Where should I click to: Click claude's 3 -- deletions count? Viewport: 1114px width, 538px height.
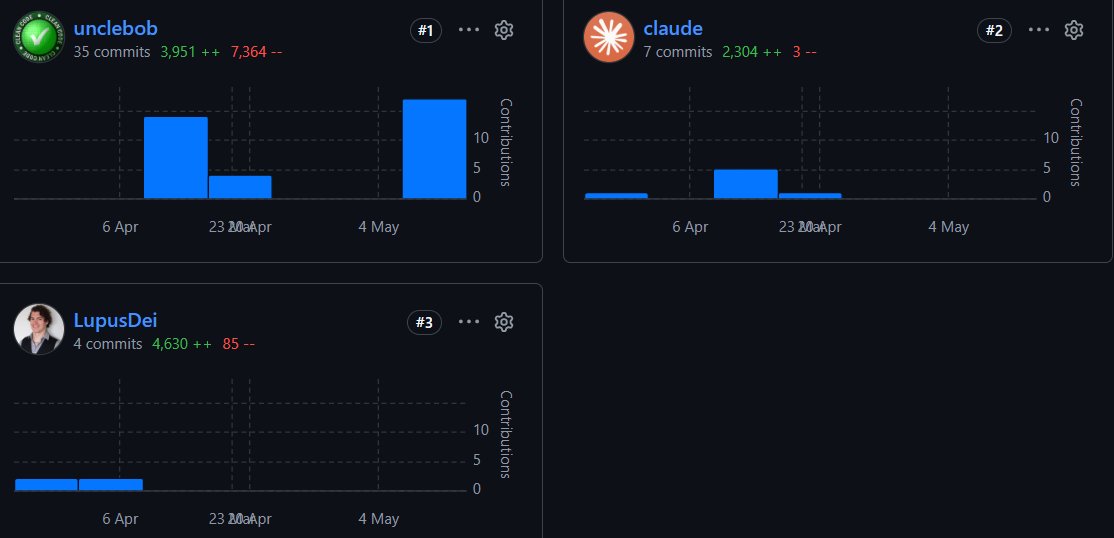coord(804,52)
